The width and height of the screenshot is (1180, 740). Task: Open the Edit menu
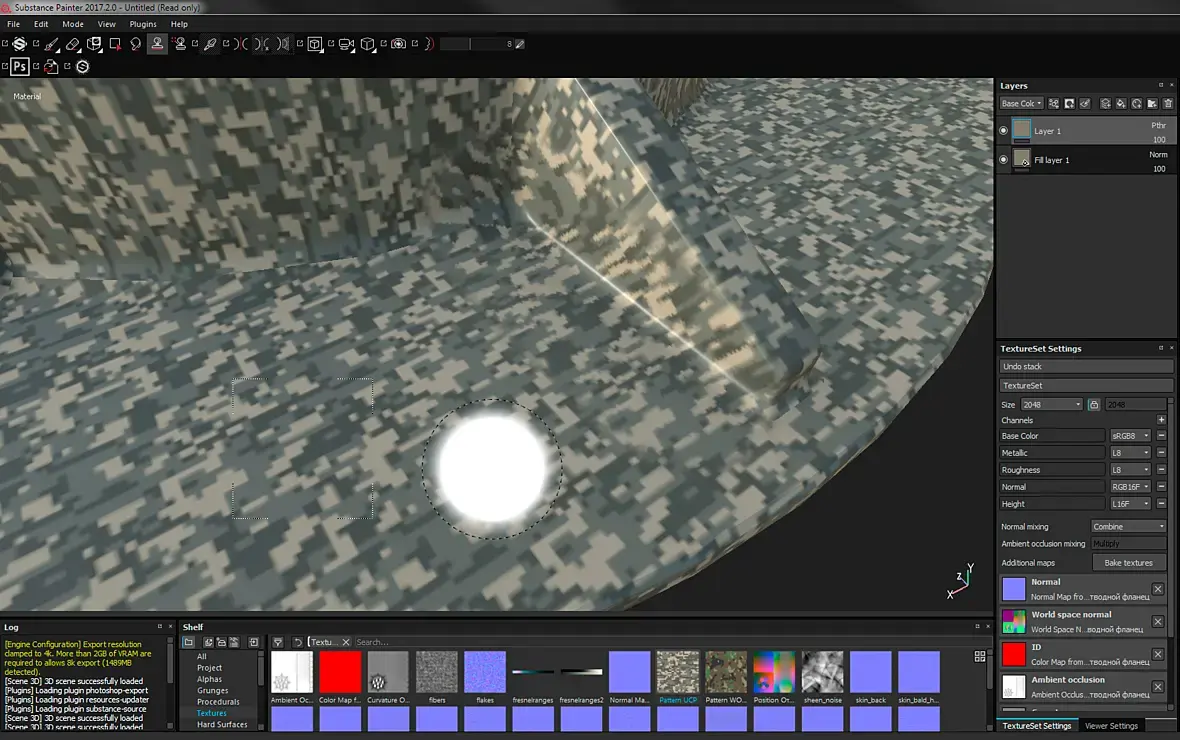(x=41, y=24)
